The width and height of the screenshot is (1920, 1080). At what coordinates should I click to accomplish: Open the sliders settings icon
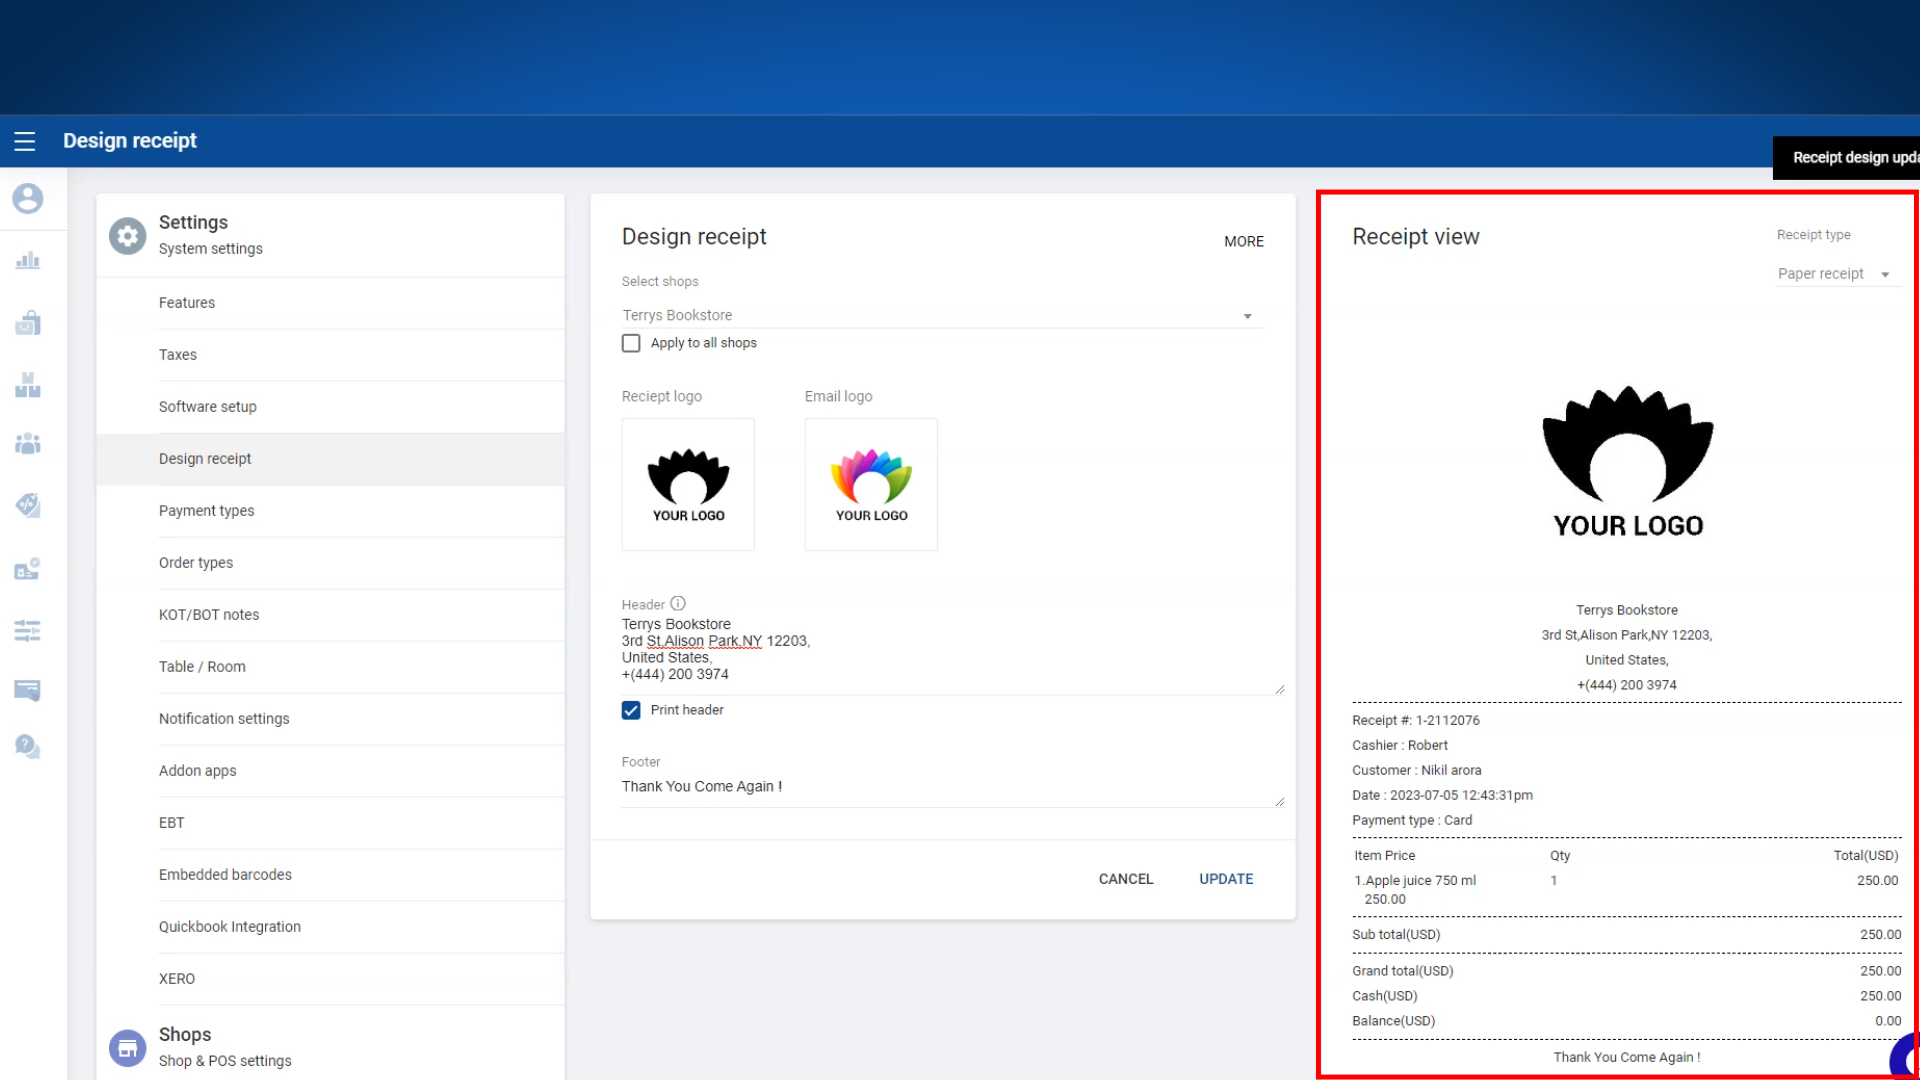(x=28, y=631)
